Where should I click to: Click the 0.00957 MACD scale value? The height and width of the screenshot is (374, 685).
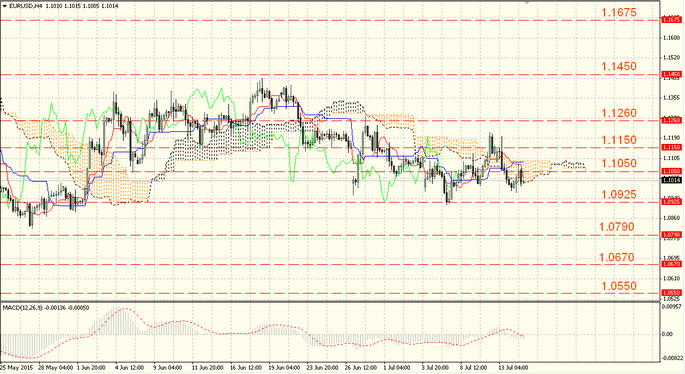coord(672,307)
